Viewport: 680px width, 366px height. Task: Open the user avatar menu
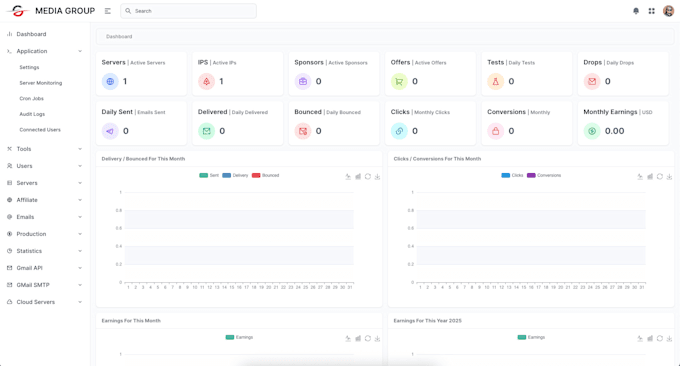[668, 11]
